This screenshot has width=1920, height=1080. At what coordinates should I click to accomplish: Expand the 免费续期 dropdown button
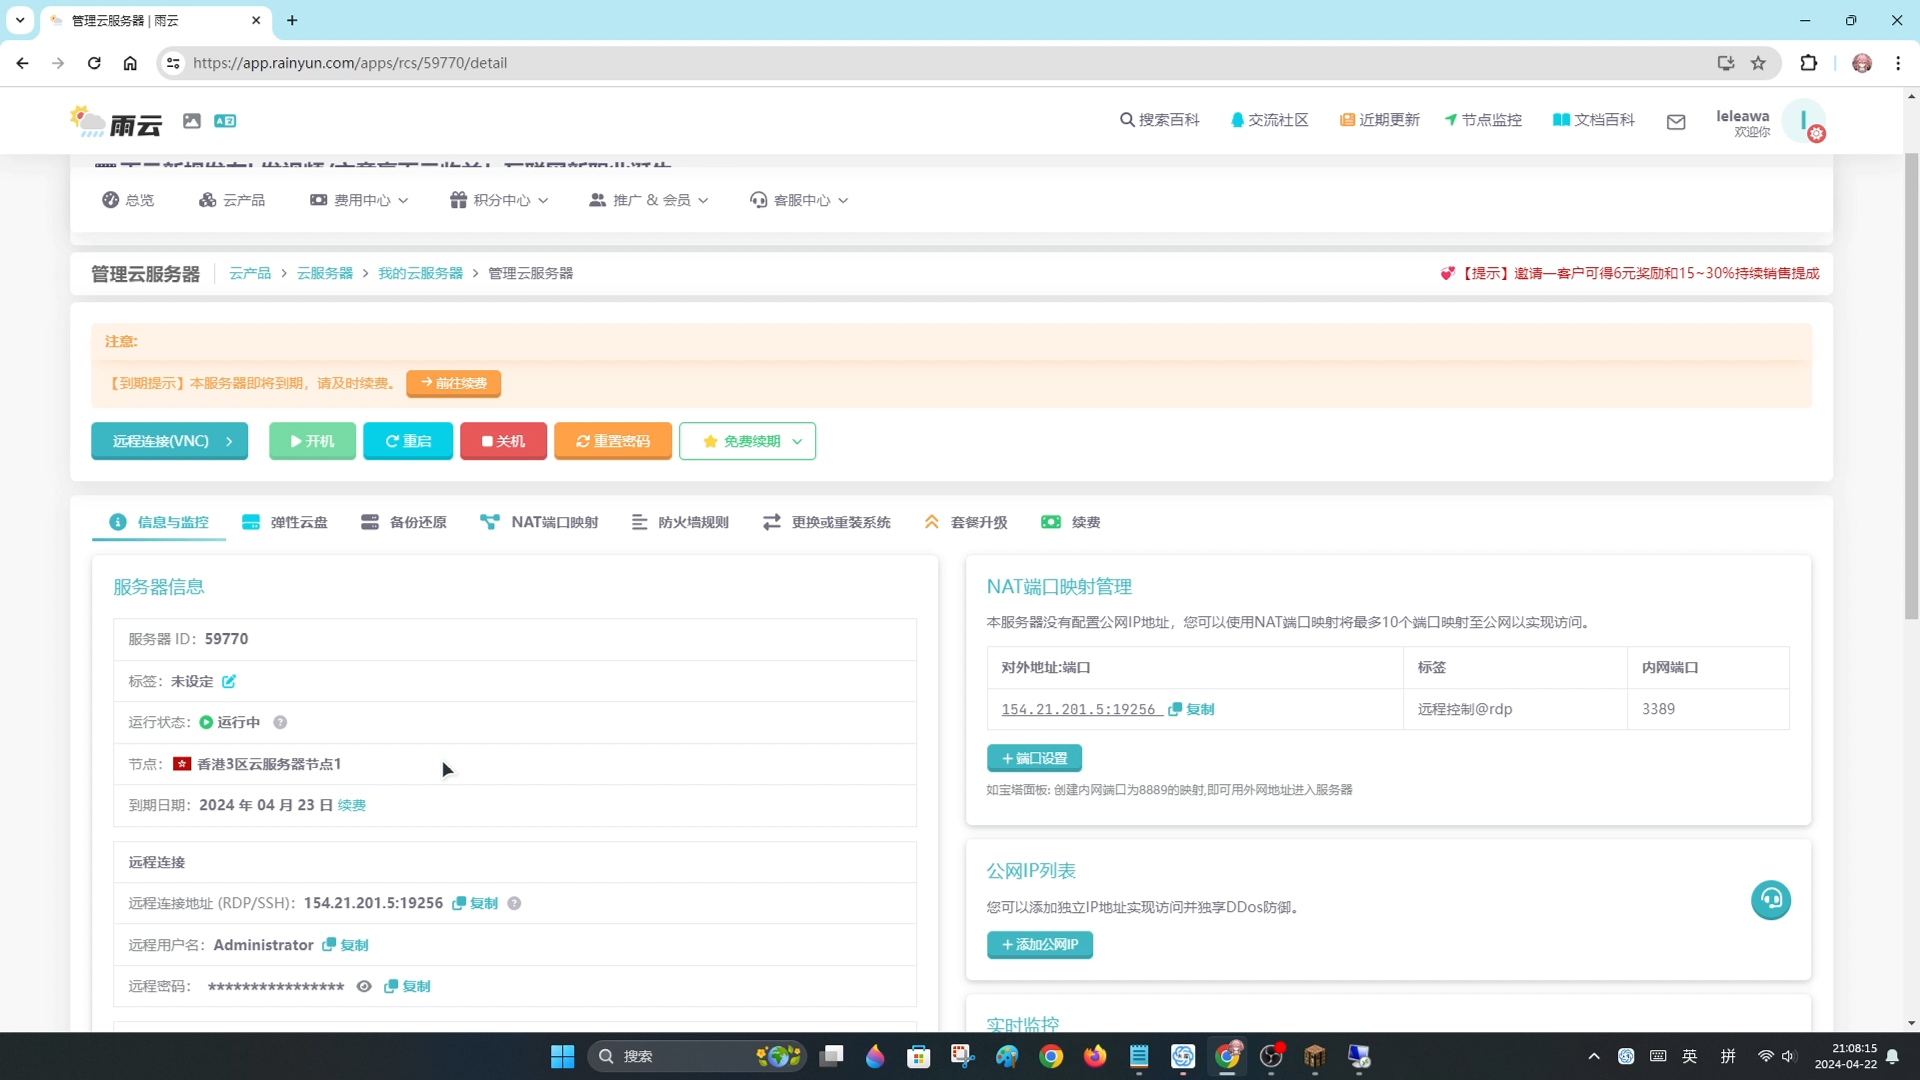point(748,441)
